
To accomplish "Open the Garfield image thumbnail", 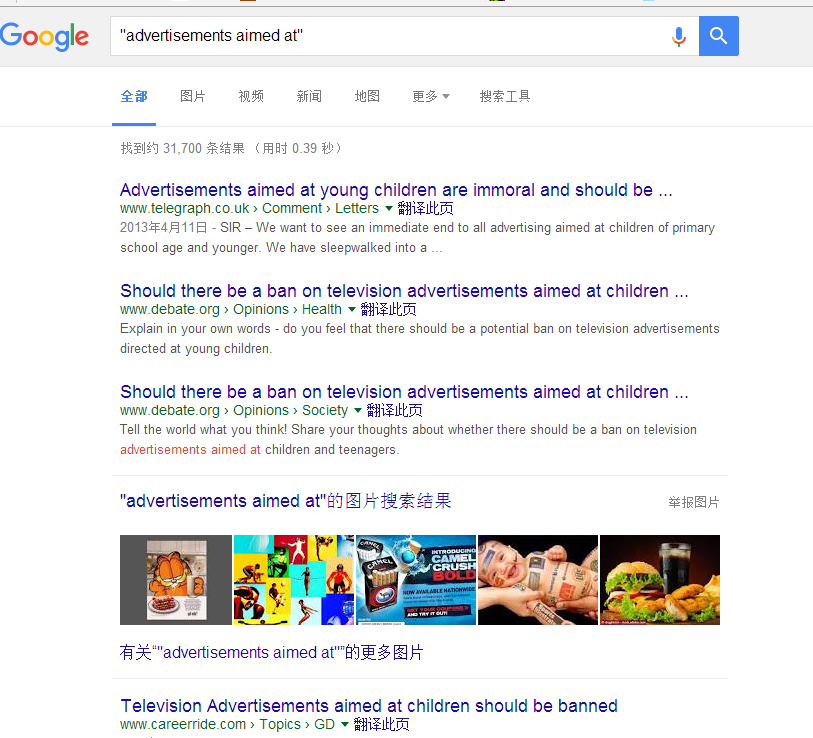I will [x=176, y=580].
